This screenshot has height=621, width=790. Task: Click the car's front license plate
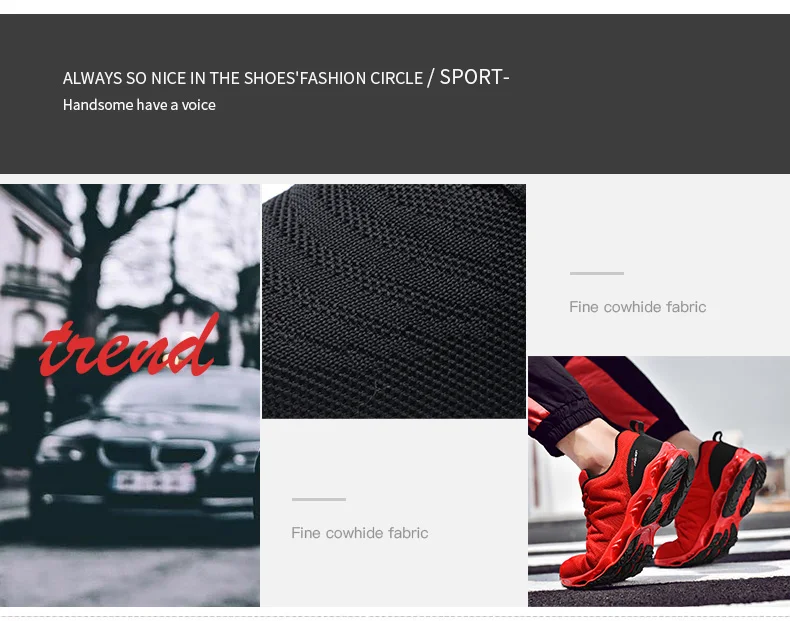(153, 481)
